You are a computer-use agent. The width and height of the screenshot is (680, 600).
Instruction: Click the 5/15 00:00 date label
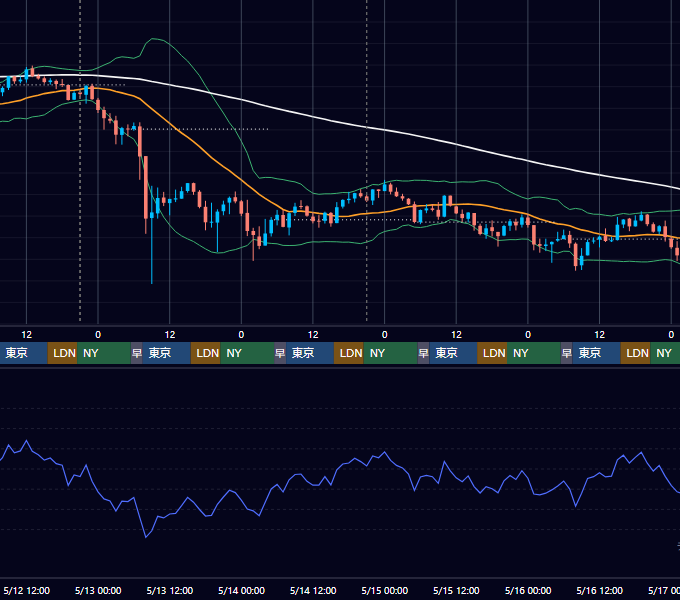tap(385, 590)
